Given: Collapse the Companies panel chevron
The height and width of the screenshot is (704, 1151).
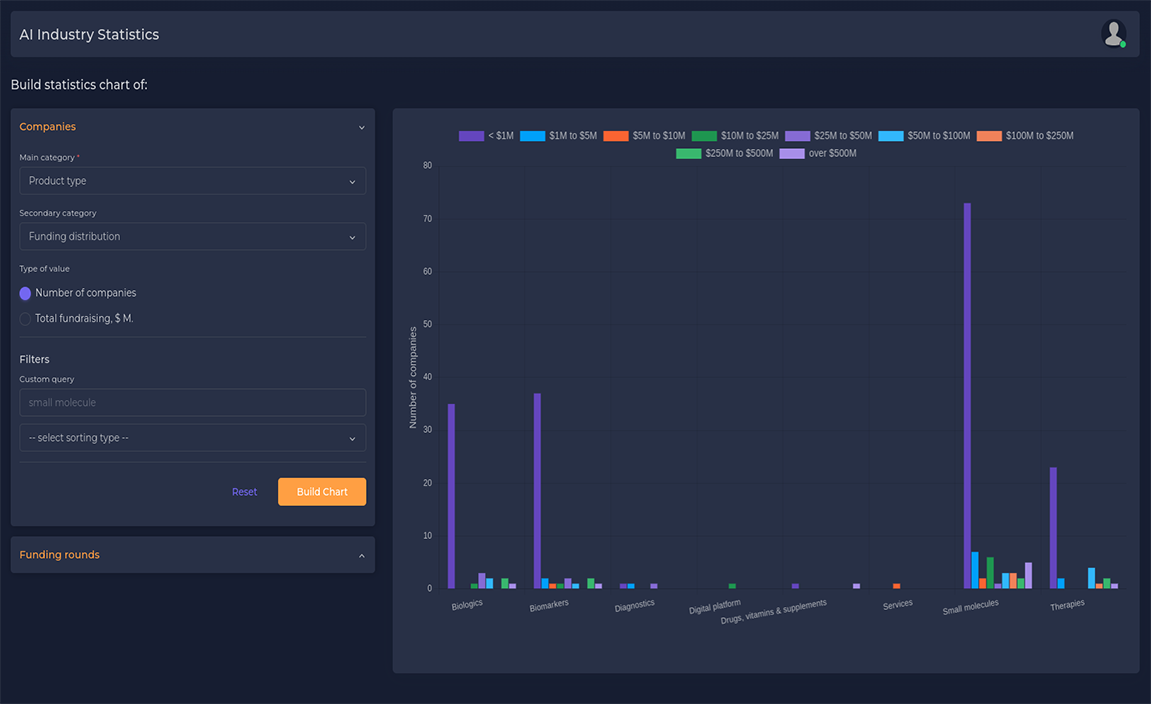Looking at the screenshot, I should [361, 128].
